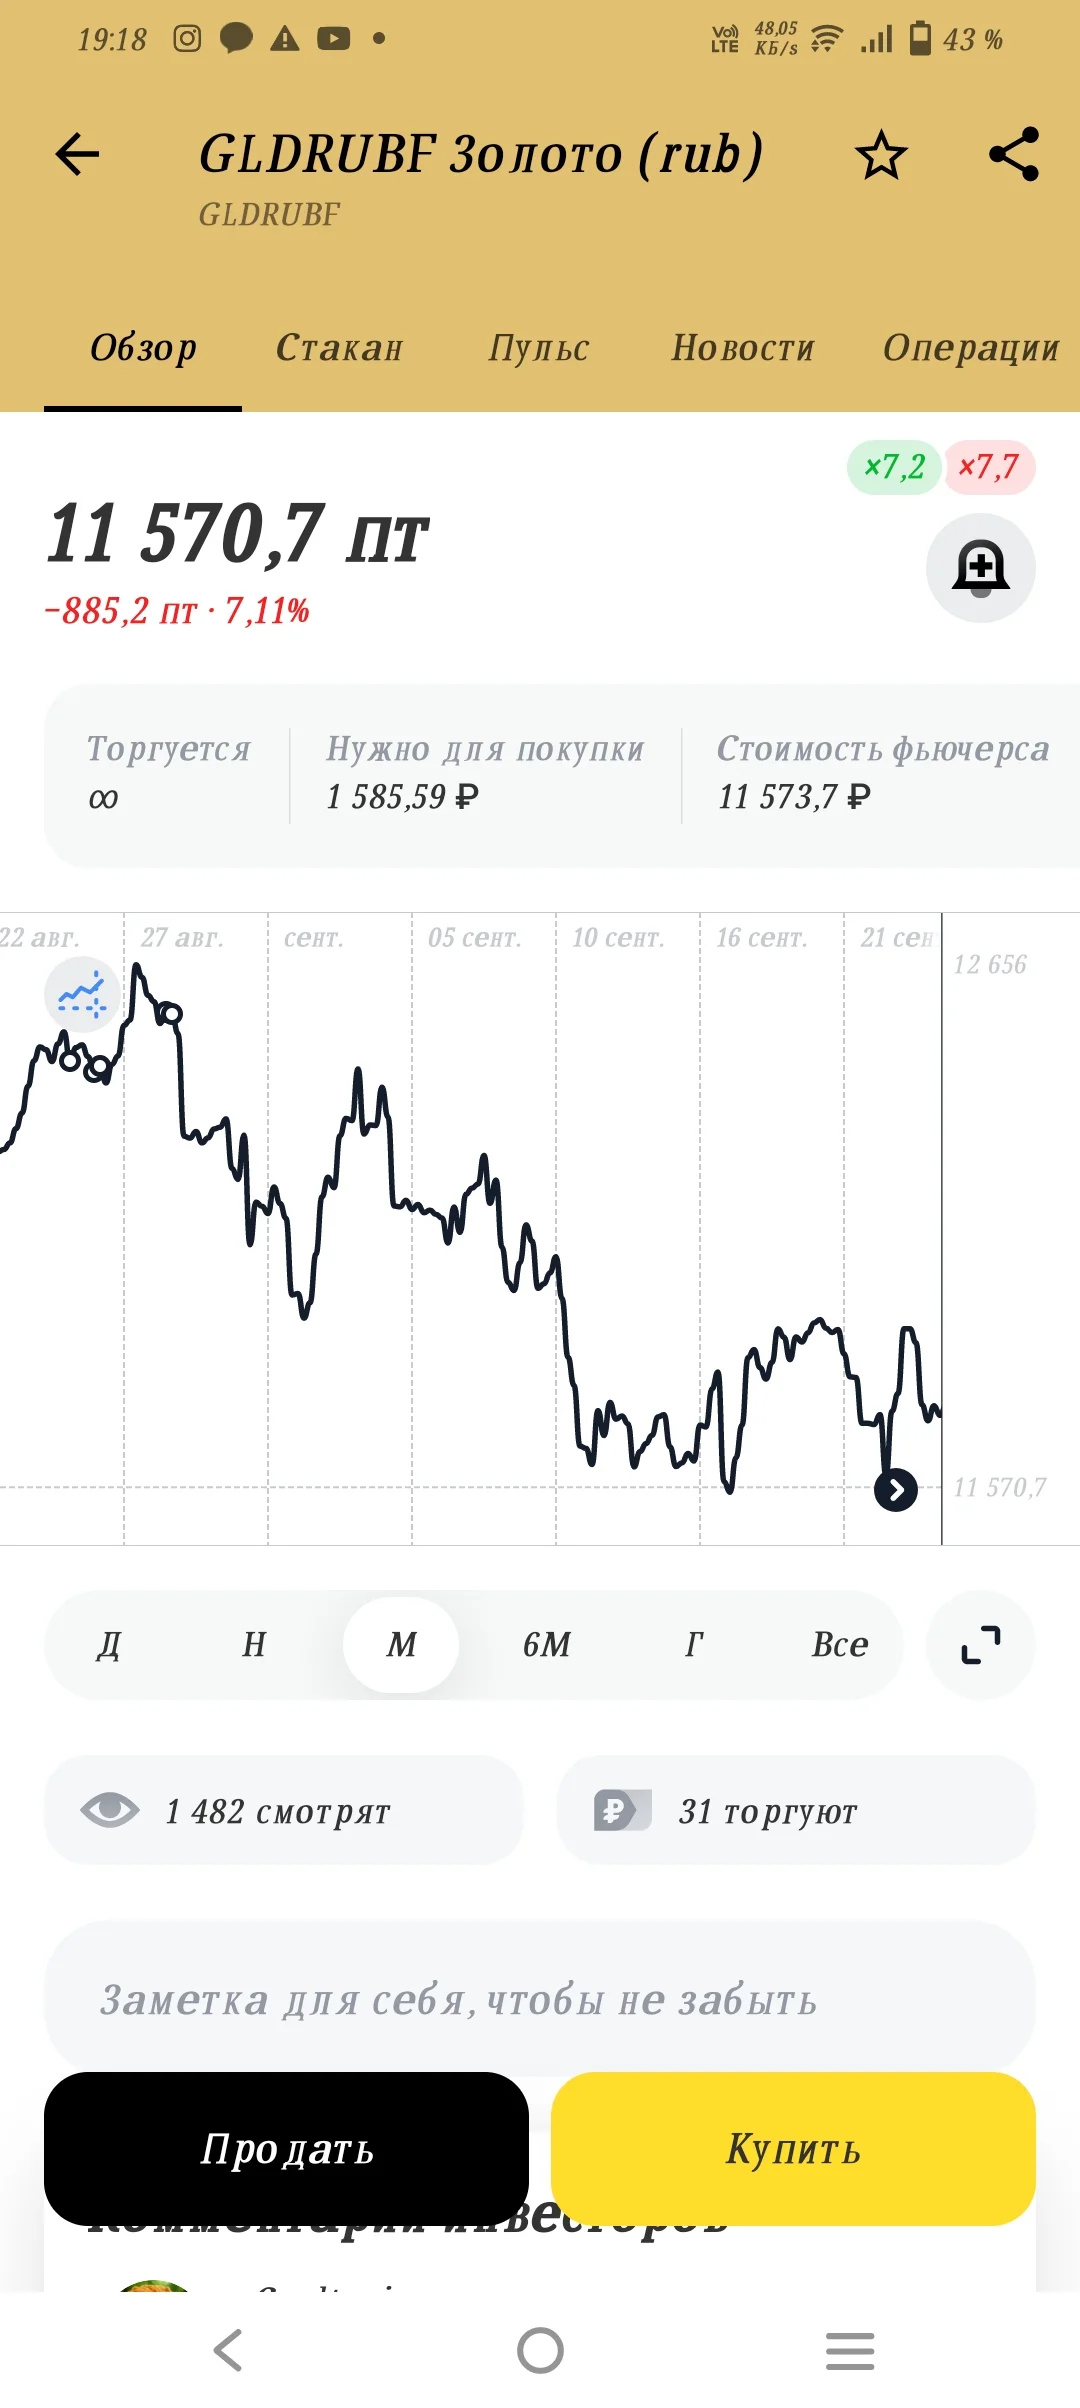Viewport: 1080px width, 2408px height.
Task: Tap the yellow Купить button
Action: tap(793, 2149)
